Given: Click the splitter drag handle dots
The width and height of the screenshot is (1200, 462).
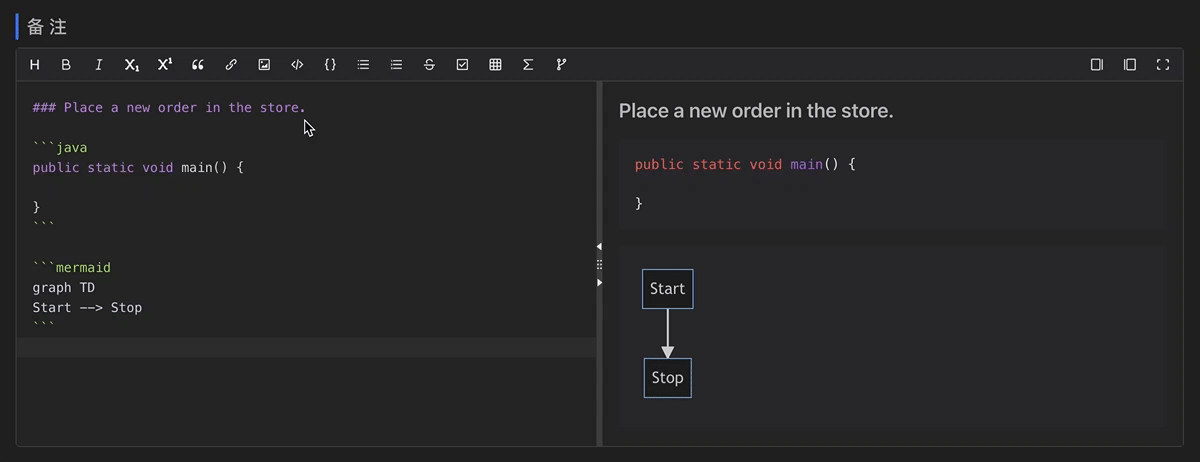Looking at the screenshot, I should tap(599, 265).
